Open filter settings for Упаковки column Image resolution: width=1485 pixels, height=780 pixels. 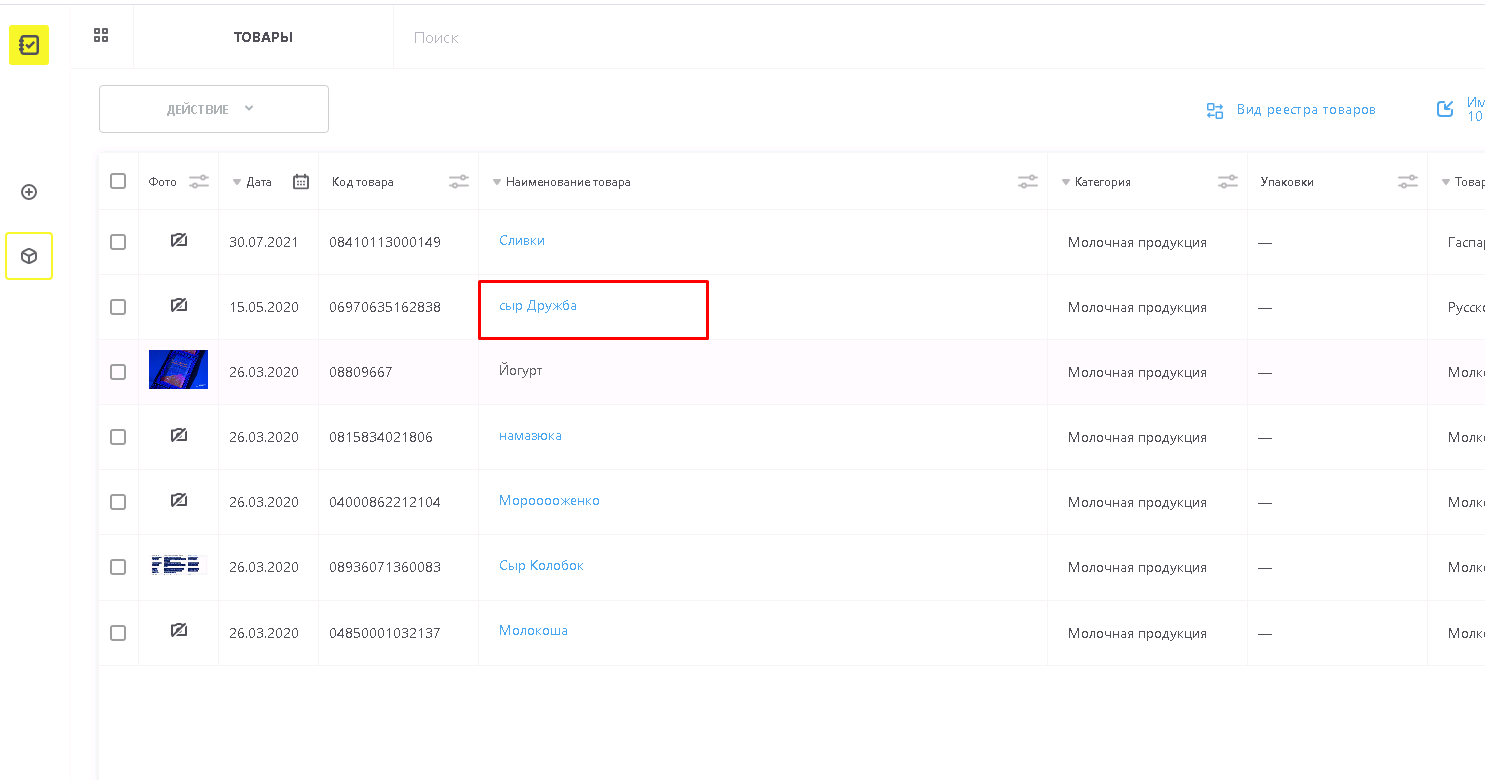[x=1408, y=181]
